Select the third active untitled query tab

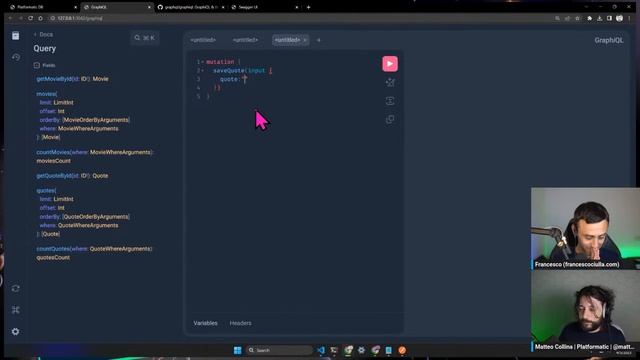click(x=287, y=40)
